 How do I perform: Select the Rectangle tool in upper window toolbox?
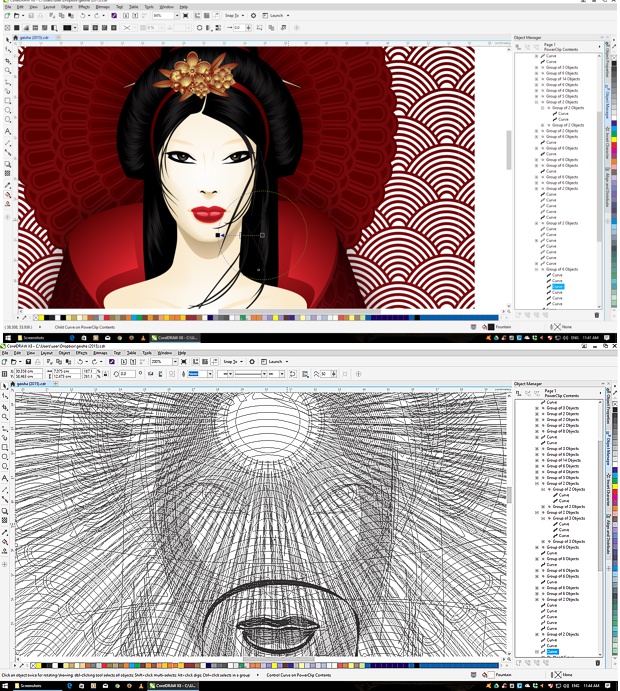coord(7,101)
